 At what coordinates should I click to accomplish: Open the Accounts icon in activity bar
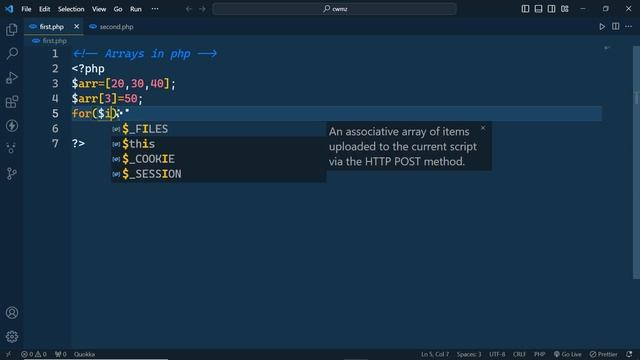tap(12, 313)
